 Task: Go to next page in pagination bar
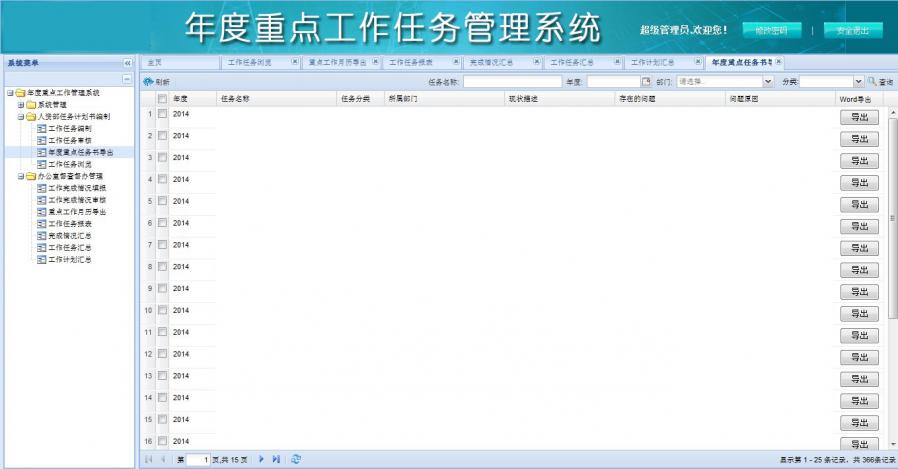click(262, 459)
